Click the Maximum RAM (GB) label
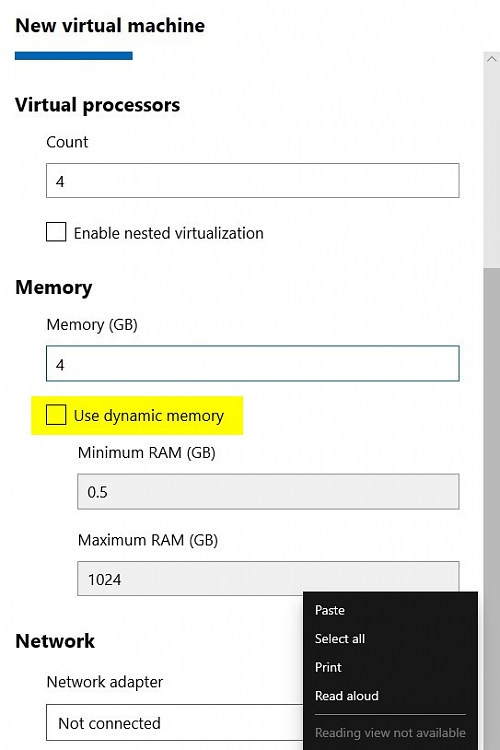This screenshot has width=500, height=750. [x=148, y=540]
